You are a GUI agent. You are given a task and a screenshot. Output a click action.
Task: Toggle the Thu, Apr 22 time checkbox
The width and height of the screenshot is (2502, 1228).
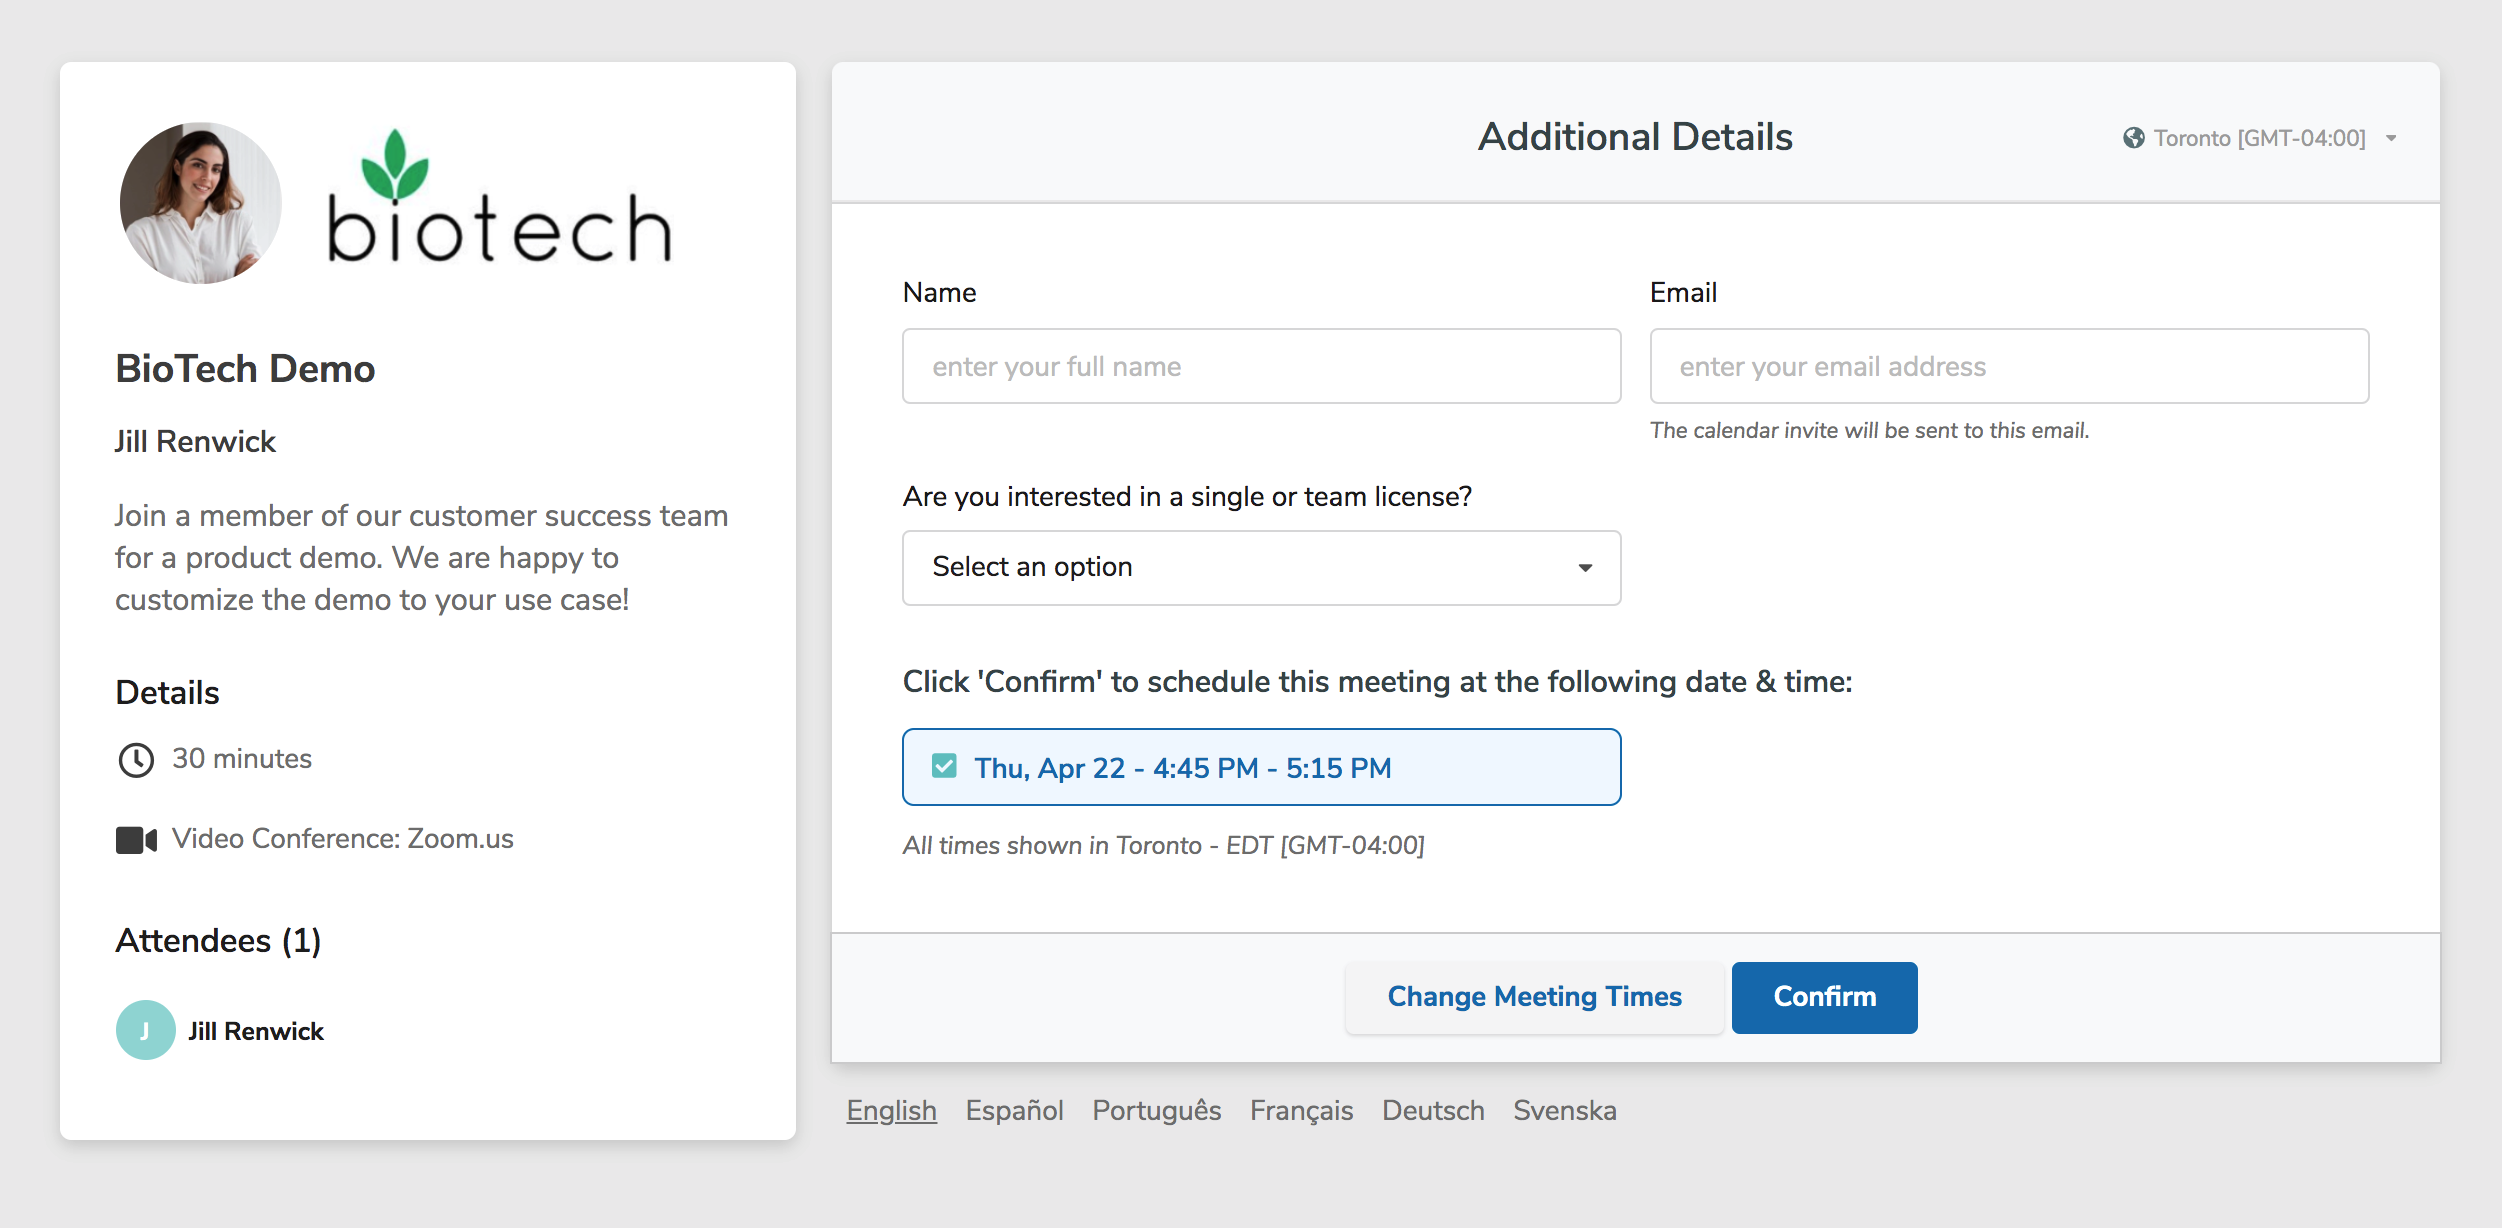pyautogui.click(x=944, y=767)
